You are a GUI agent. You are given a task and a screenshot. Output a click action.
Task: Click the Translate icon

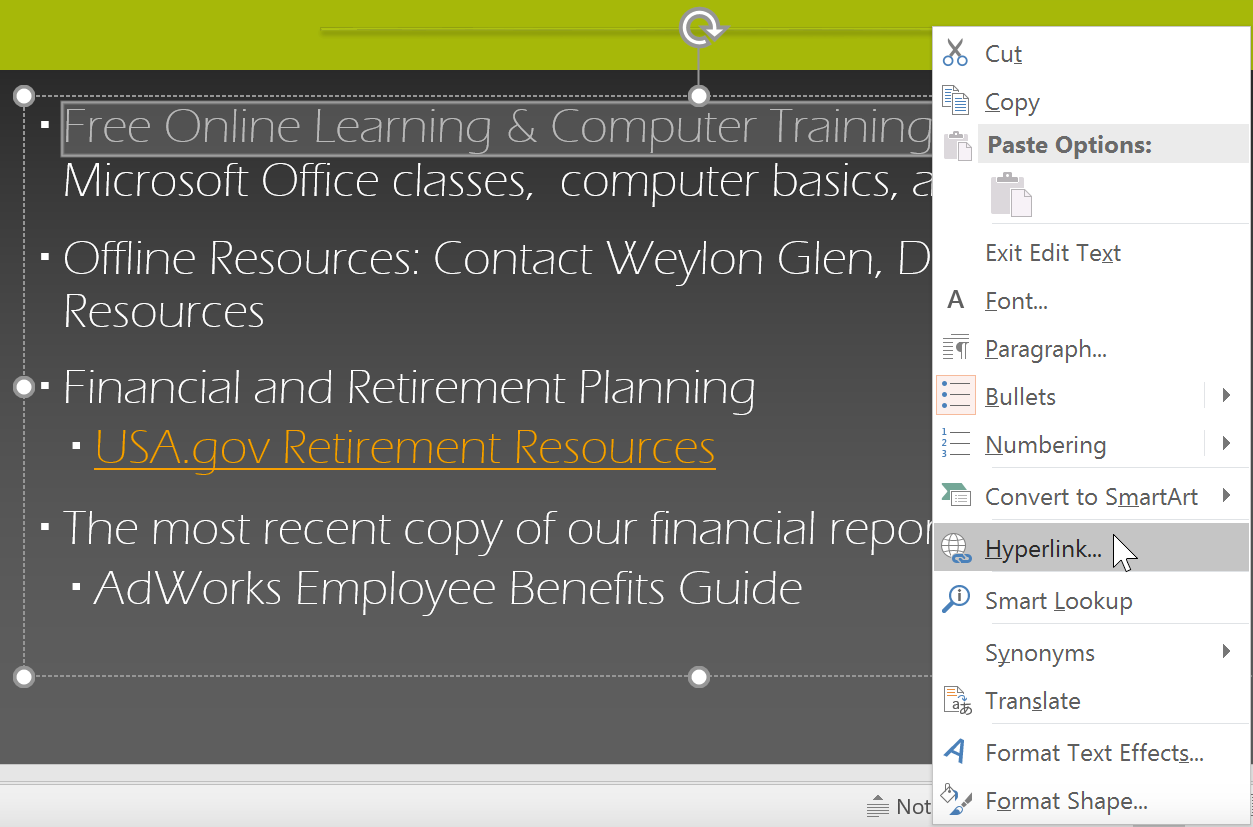tap(956, 701)
